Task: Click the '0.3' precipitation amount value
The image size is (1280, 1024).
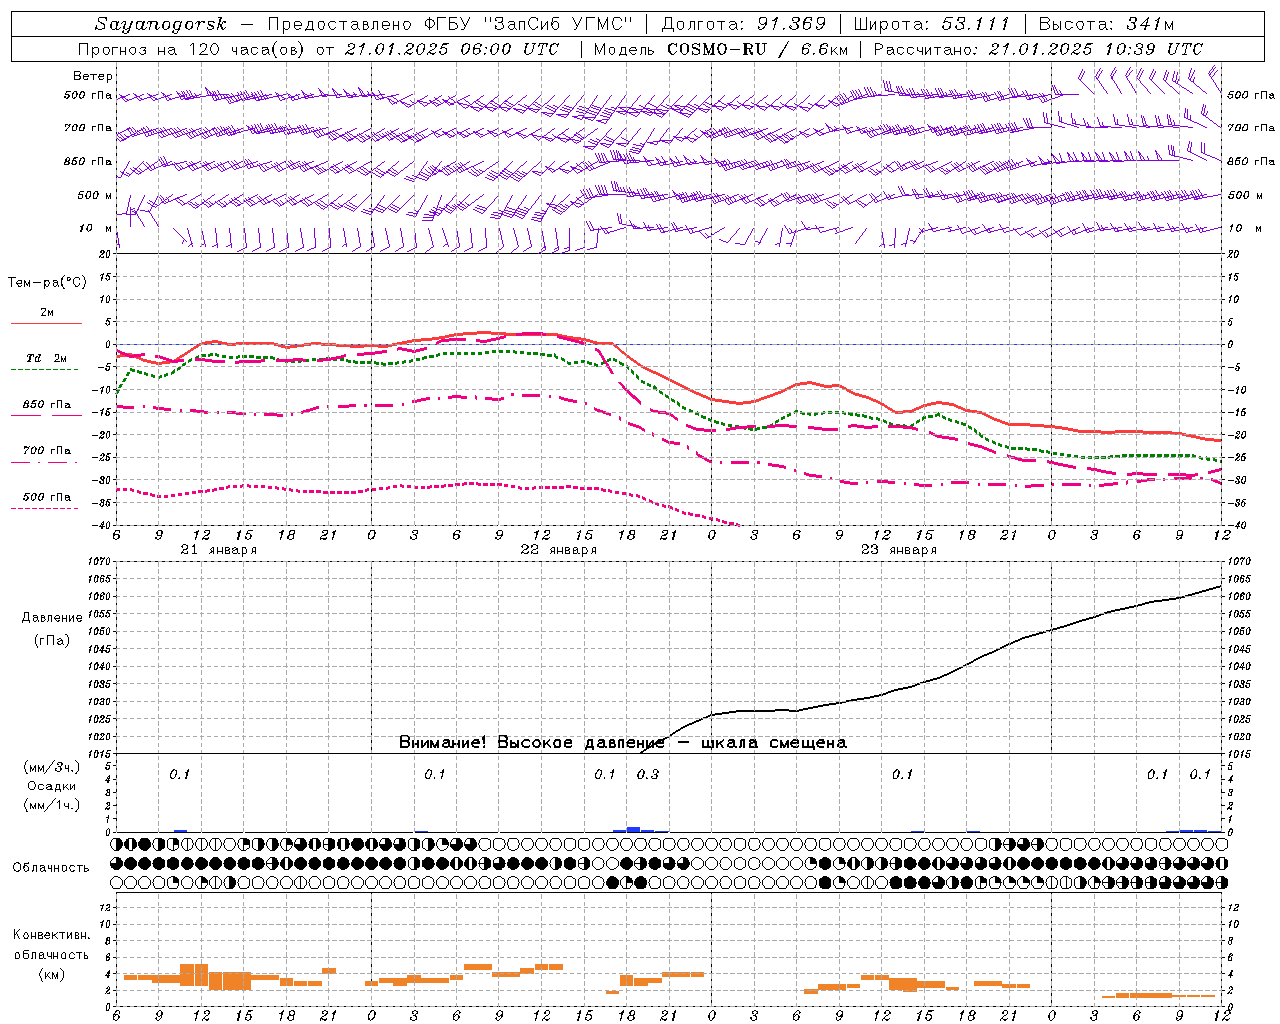Action: [x=648, y=774]
